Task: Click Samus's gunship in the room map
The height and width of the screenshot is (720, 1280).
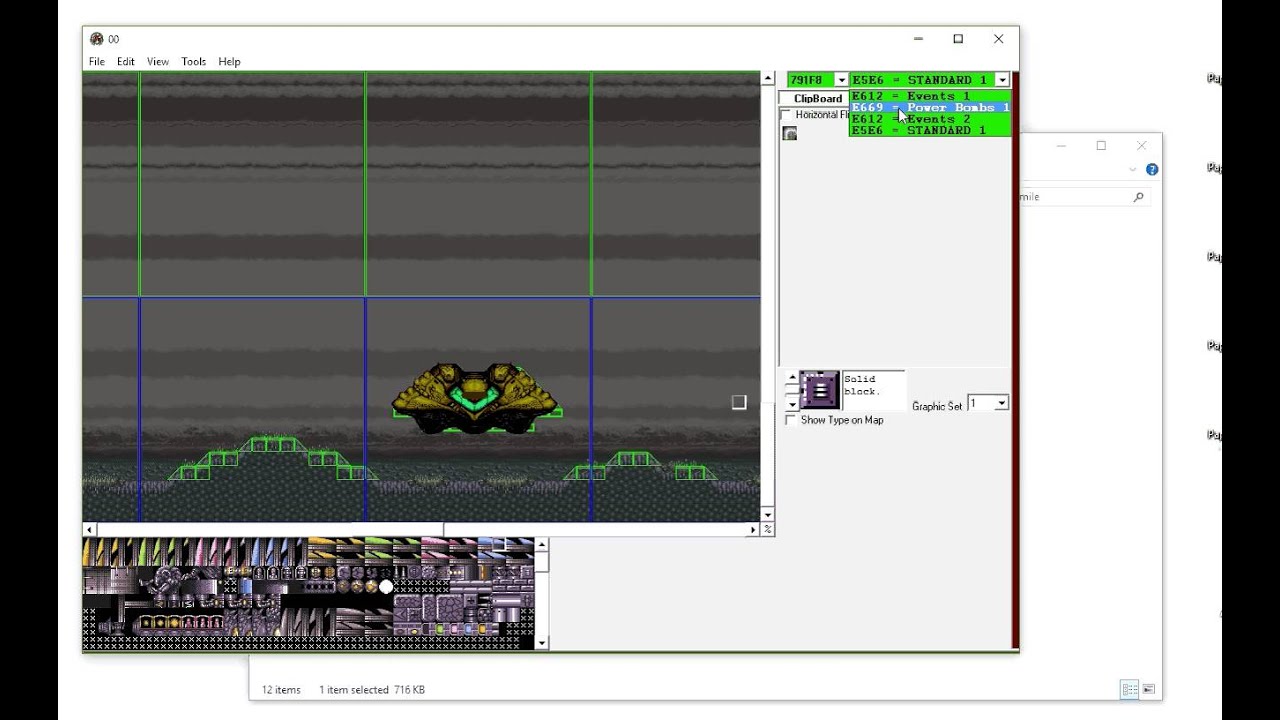Action: [x=475, y=398]
